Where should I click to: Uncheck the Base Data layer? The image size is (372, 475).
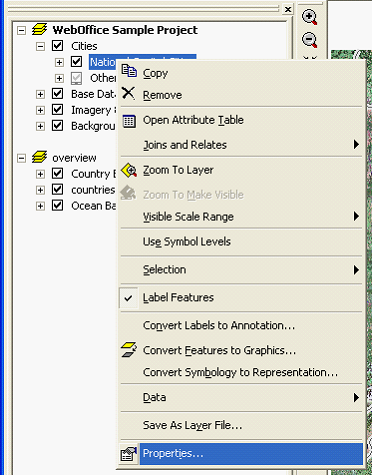(x=57, y=94)
